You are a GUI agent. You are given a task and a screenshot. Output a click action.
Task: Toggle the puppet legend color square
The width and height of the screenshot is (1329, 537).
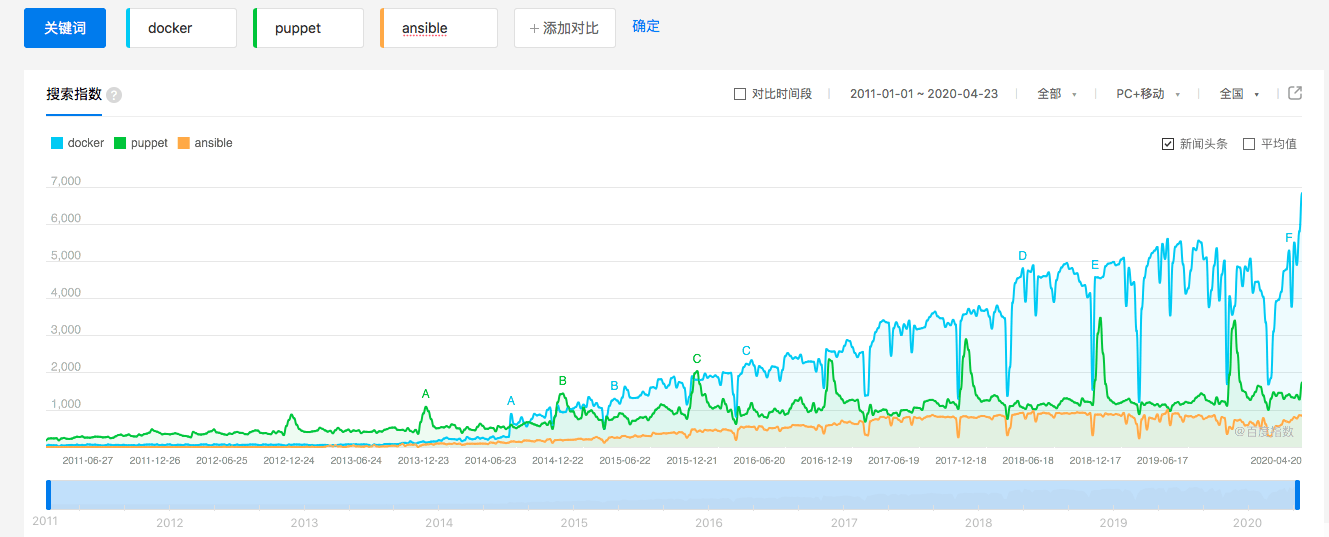[120, 143]
